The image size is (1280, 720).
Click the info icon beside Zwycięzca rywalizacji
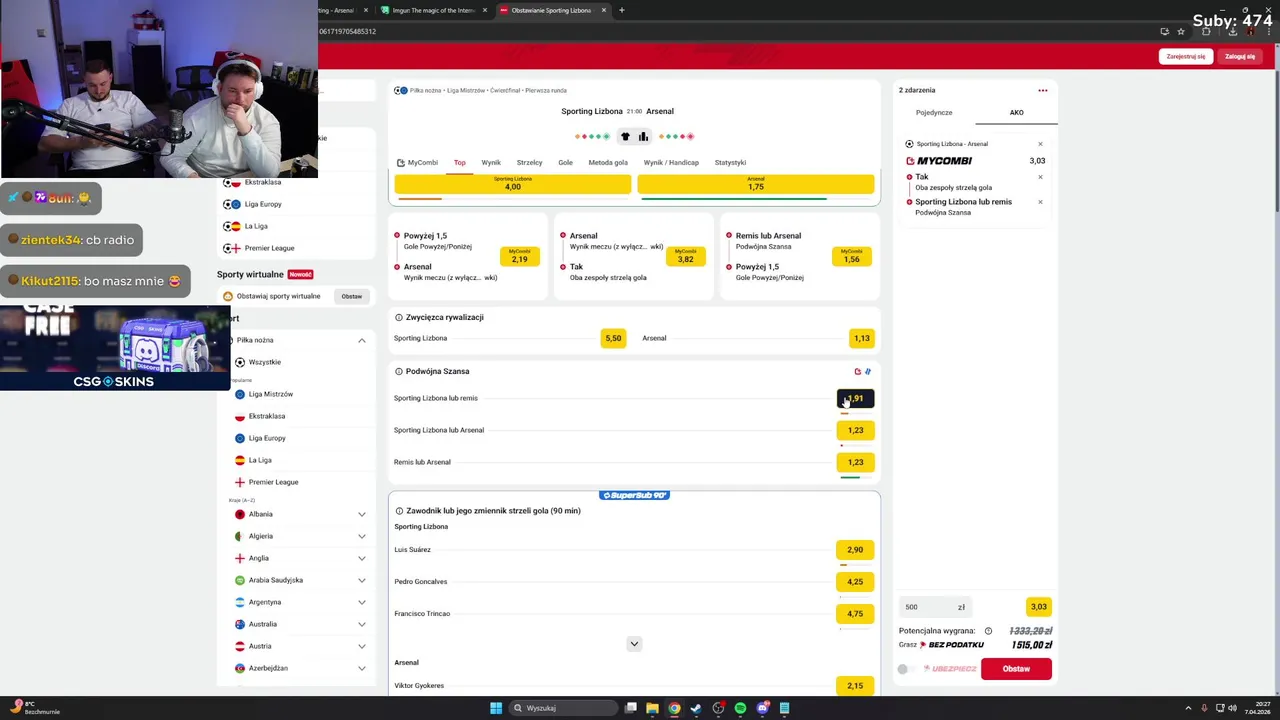pyautogui.click(x=399, y=317)
